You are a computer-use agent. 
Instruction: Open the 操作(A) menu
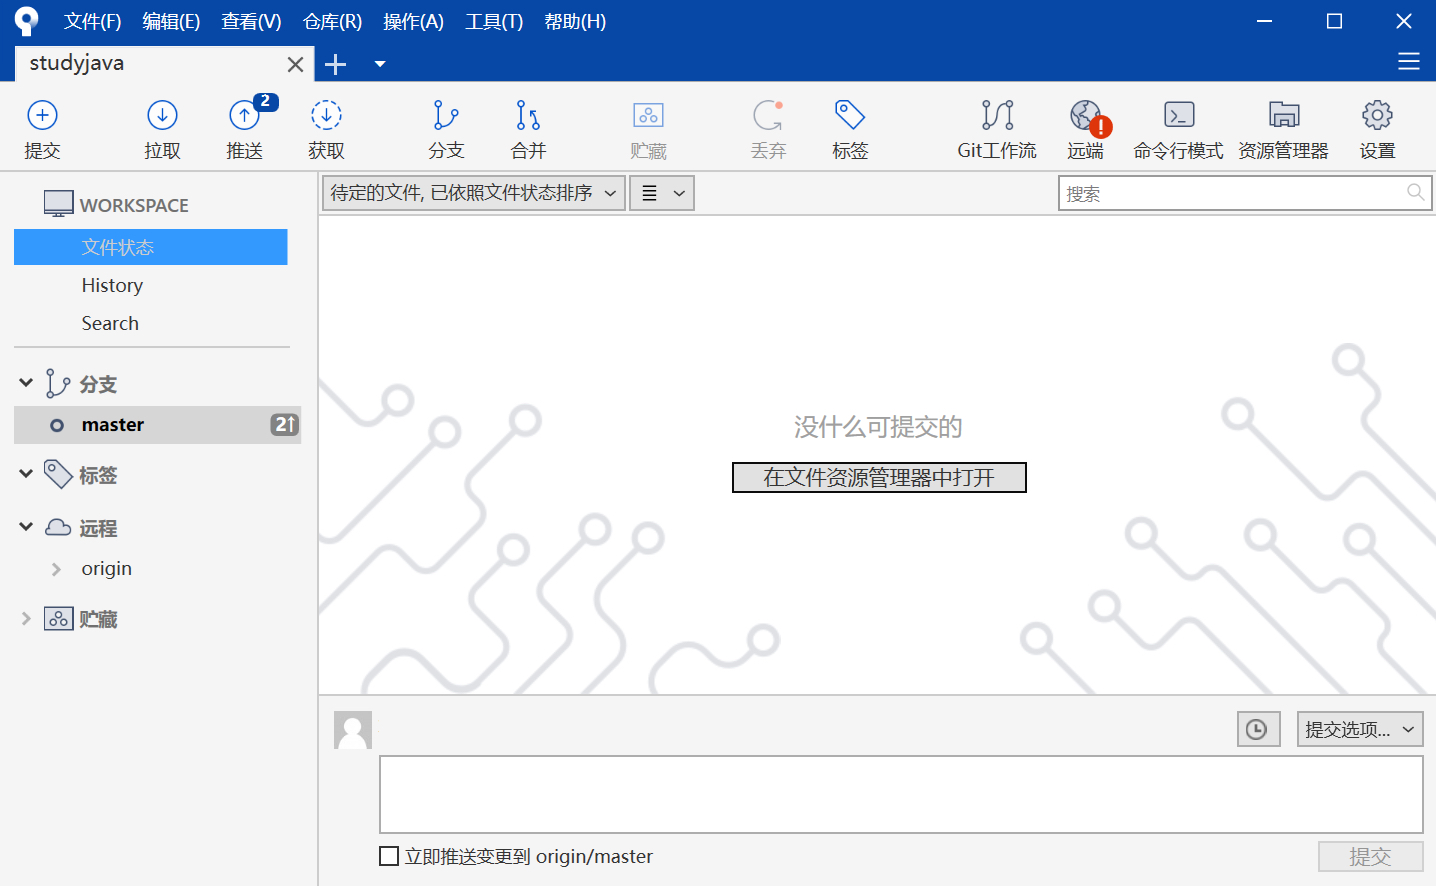[x=413, y=21]
